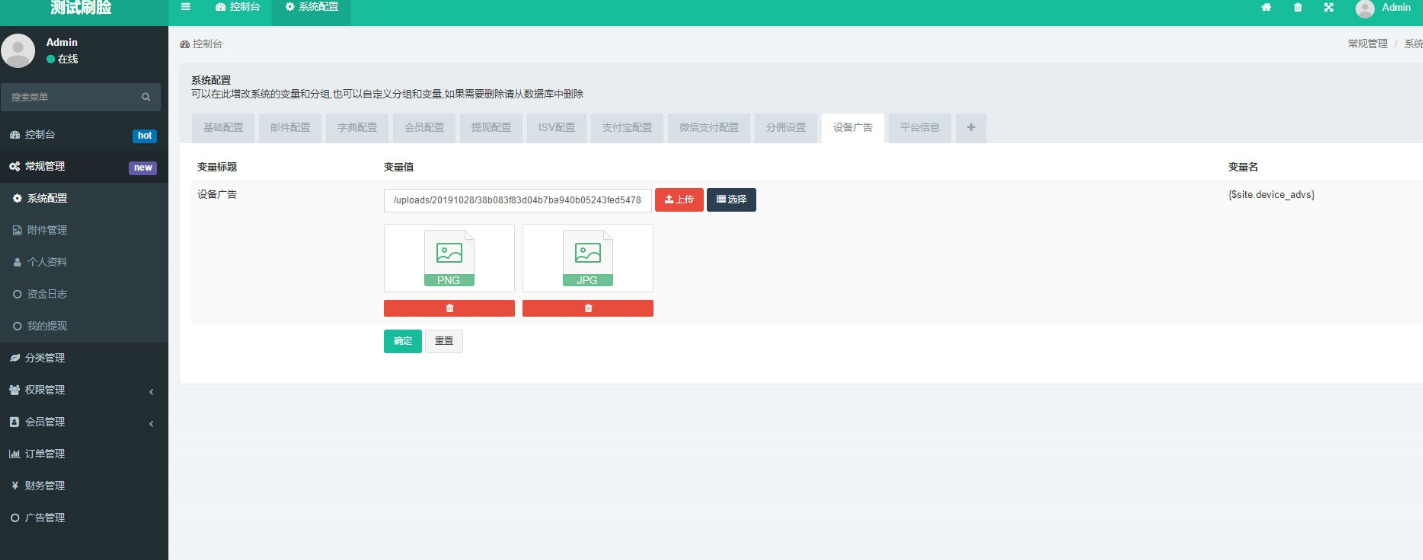Click the home icon in top bar
The width and height of the screenshot is (1423, 560).
coord(1266,8)
